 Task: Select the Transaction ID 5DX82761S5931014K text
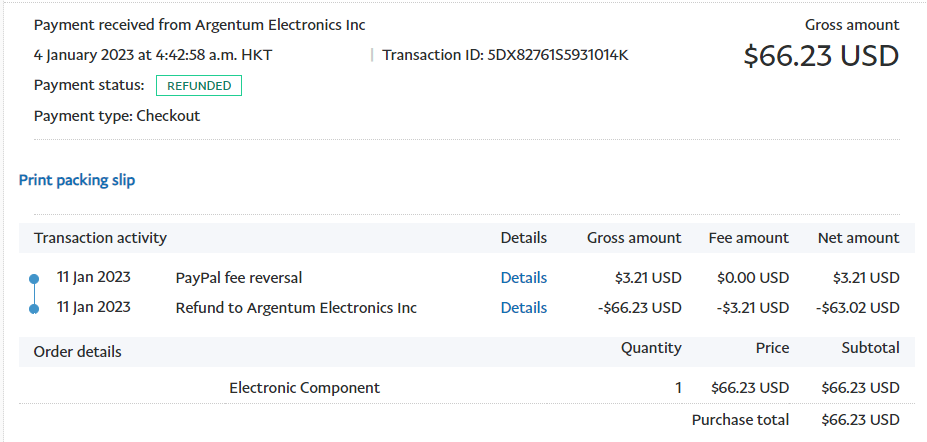click(x=558, y=55)
